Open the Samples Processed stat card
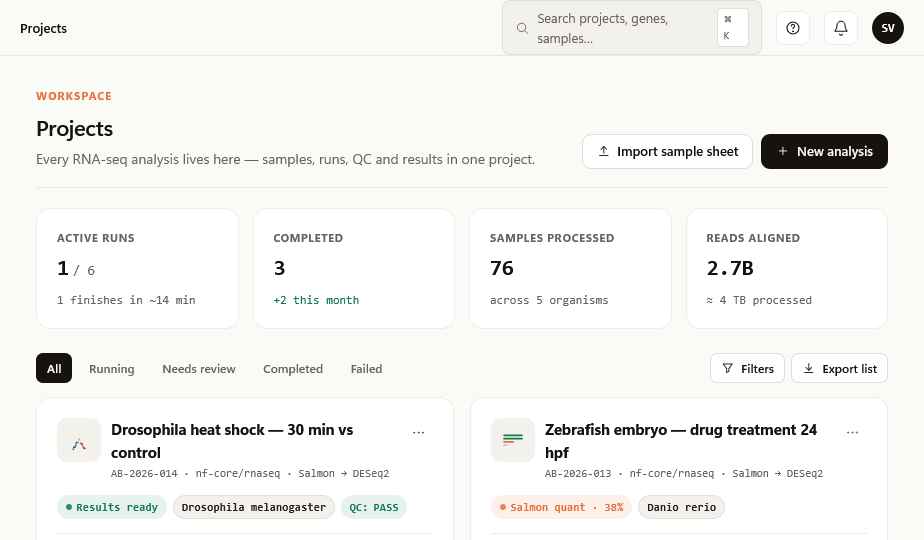The width and height of the screenshot is (924, 540). pyautogui.click(x=570, y=269)
